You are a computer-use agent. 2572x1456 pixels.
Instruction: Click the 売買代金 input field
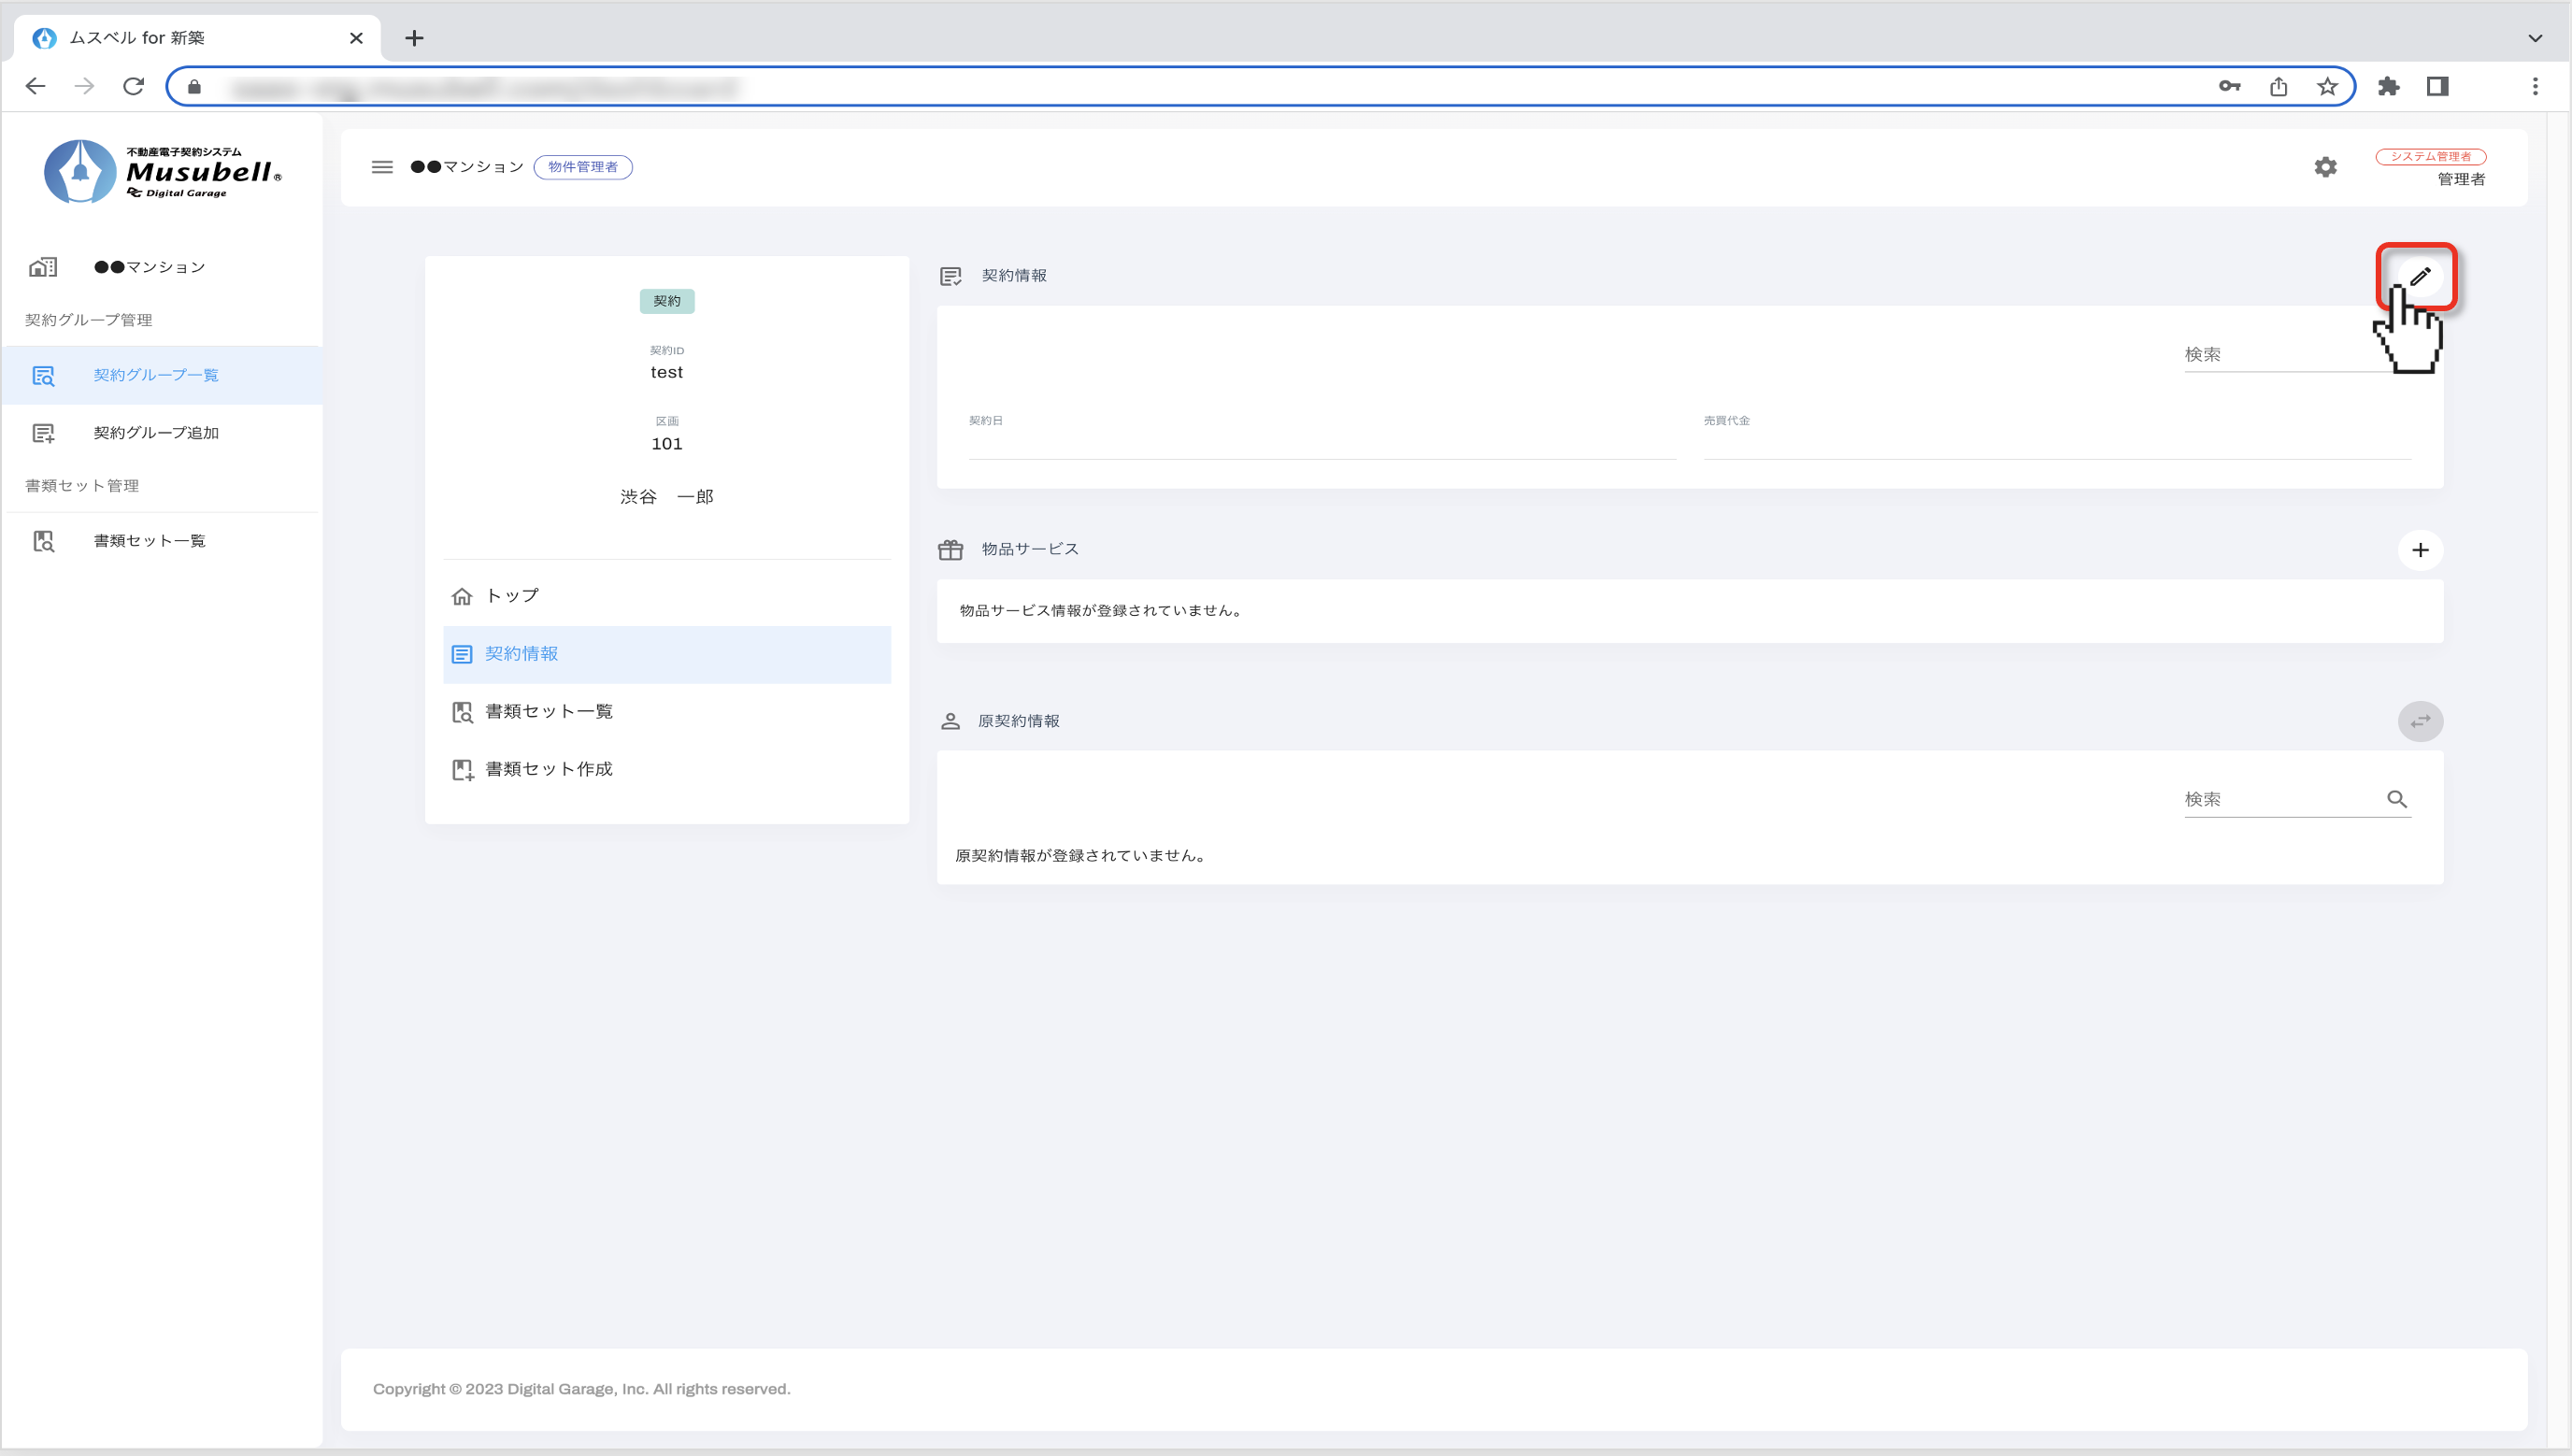2056,443
